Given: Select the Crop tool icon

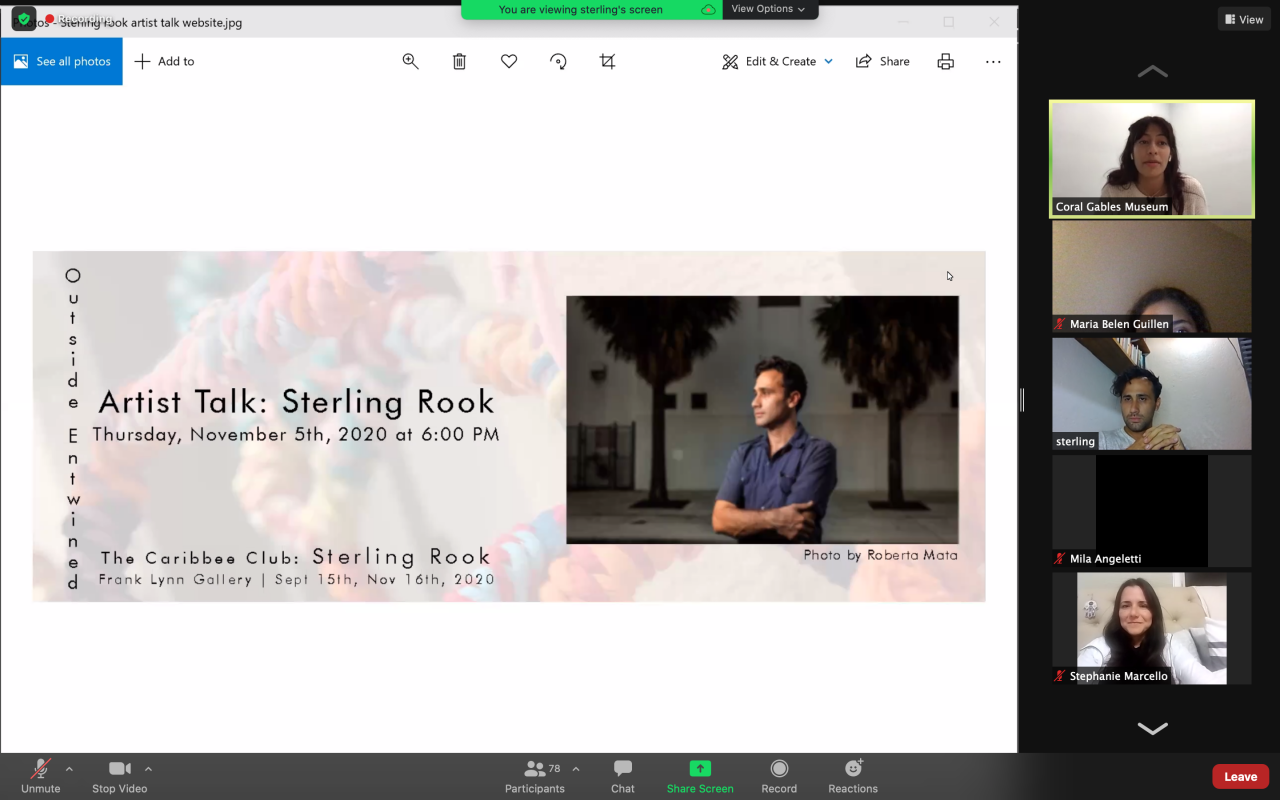Looking at the screenshot, I should click(607, 61).
